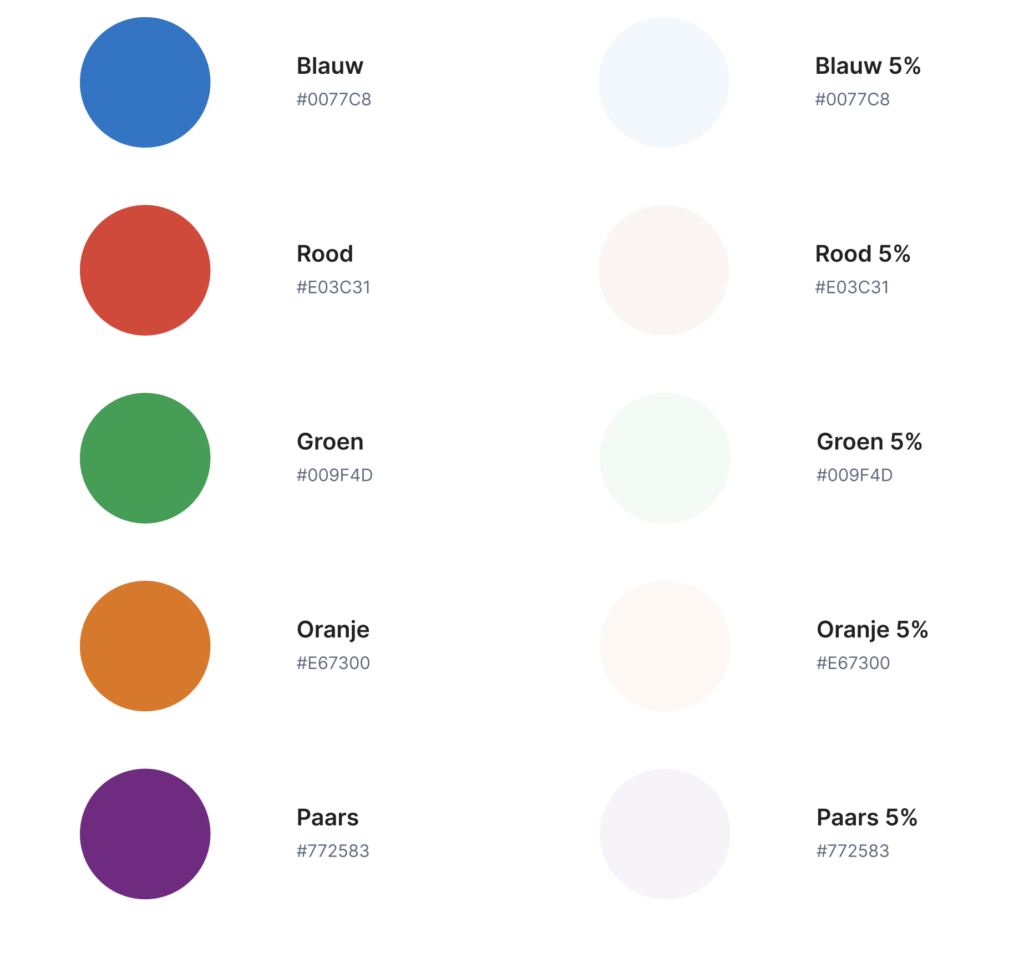Select the Groen color swatch circle
1024x973 pixels.
[x=145, y=458]
